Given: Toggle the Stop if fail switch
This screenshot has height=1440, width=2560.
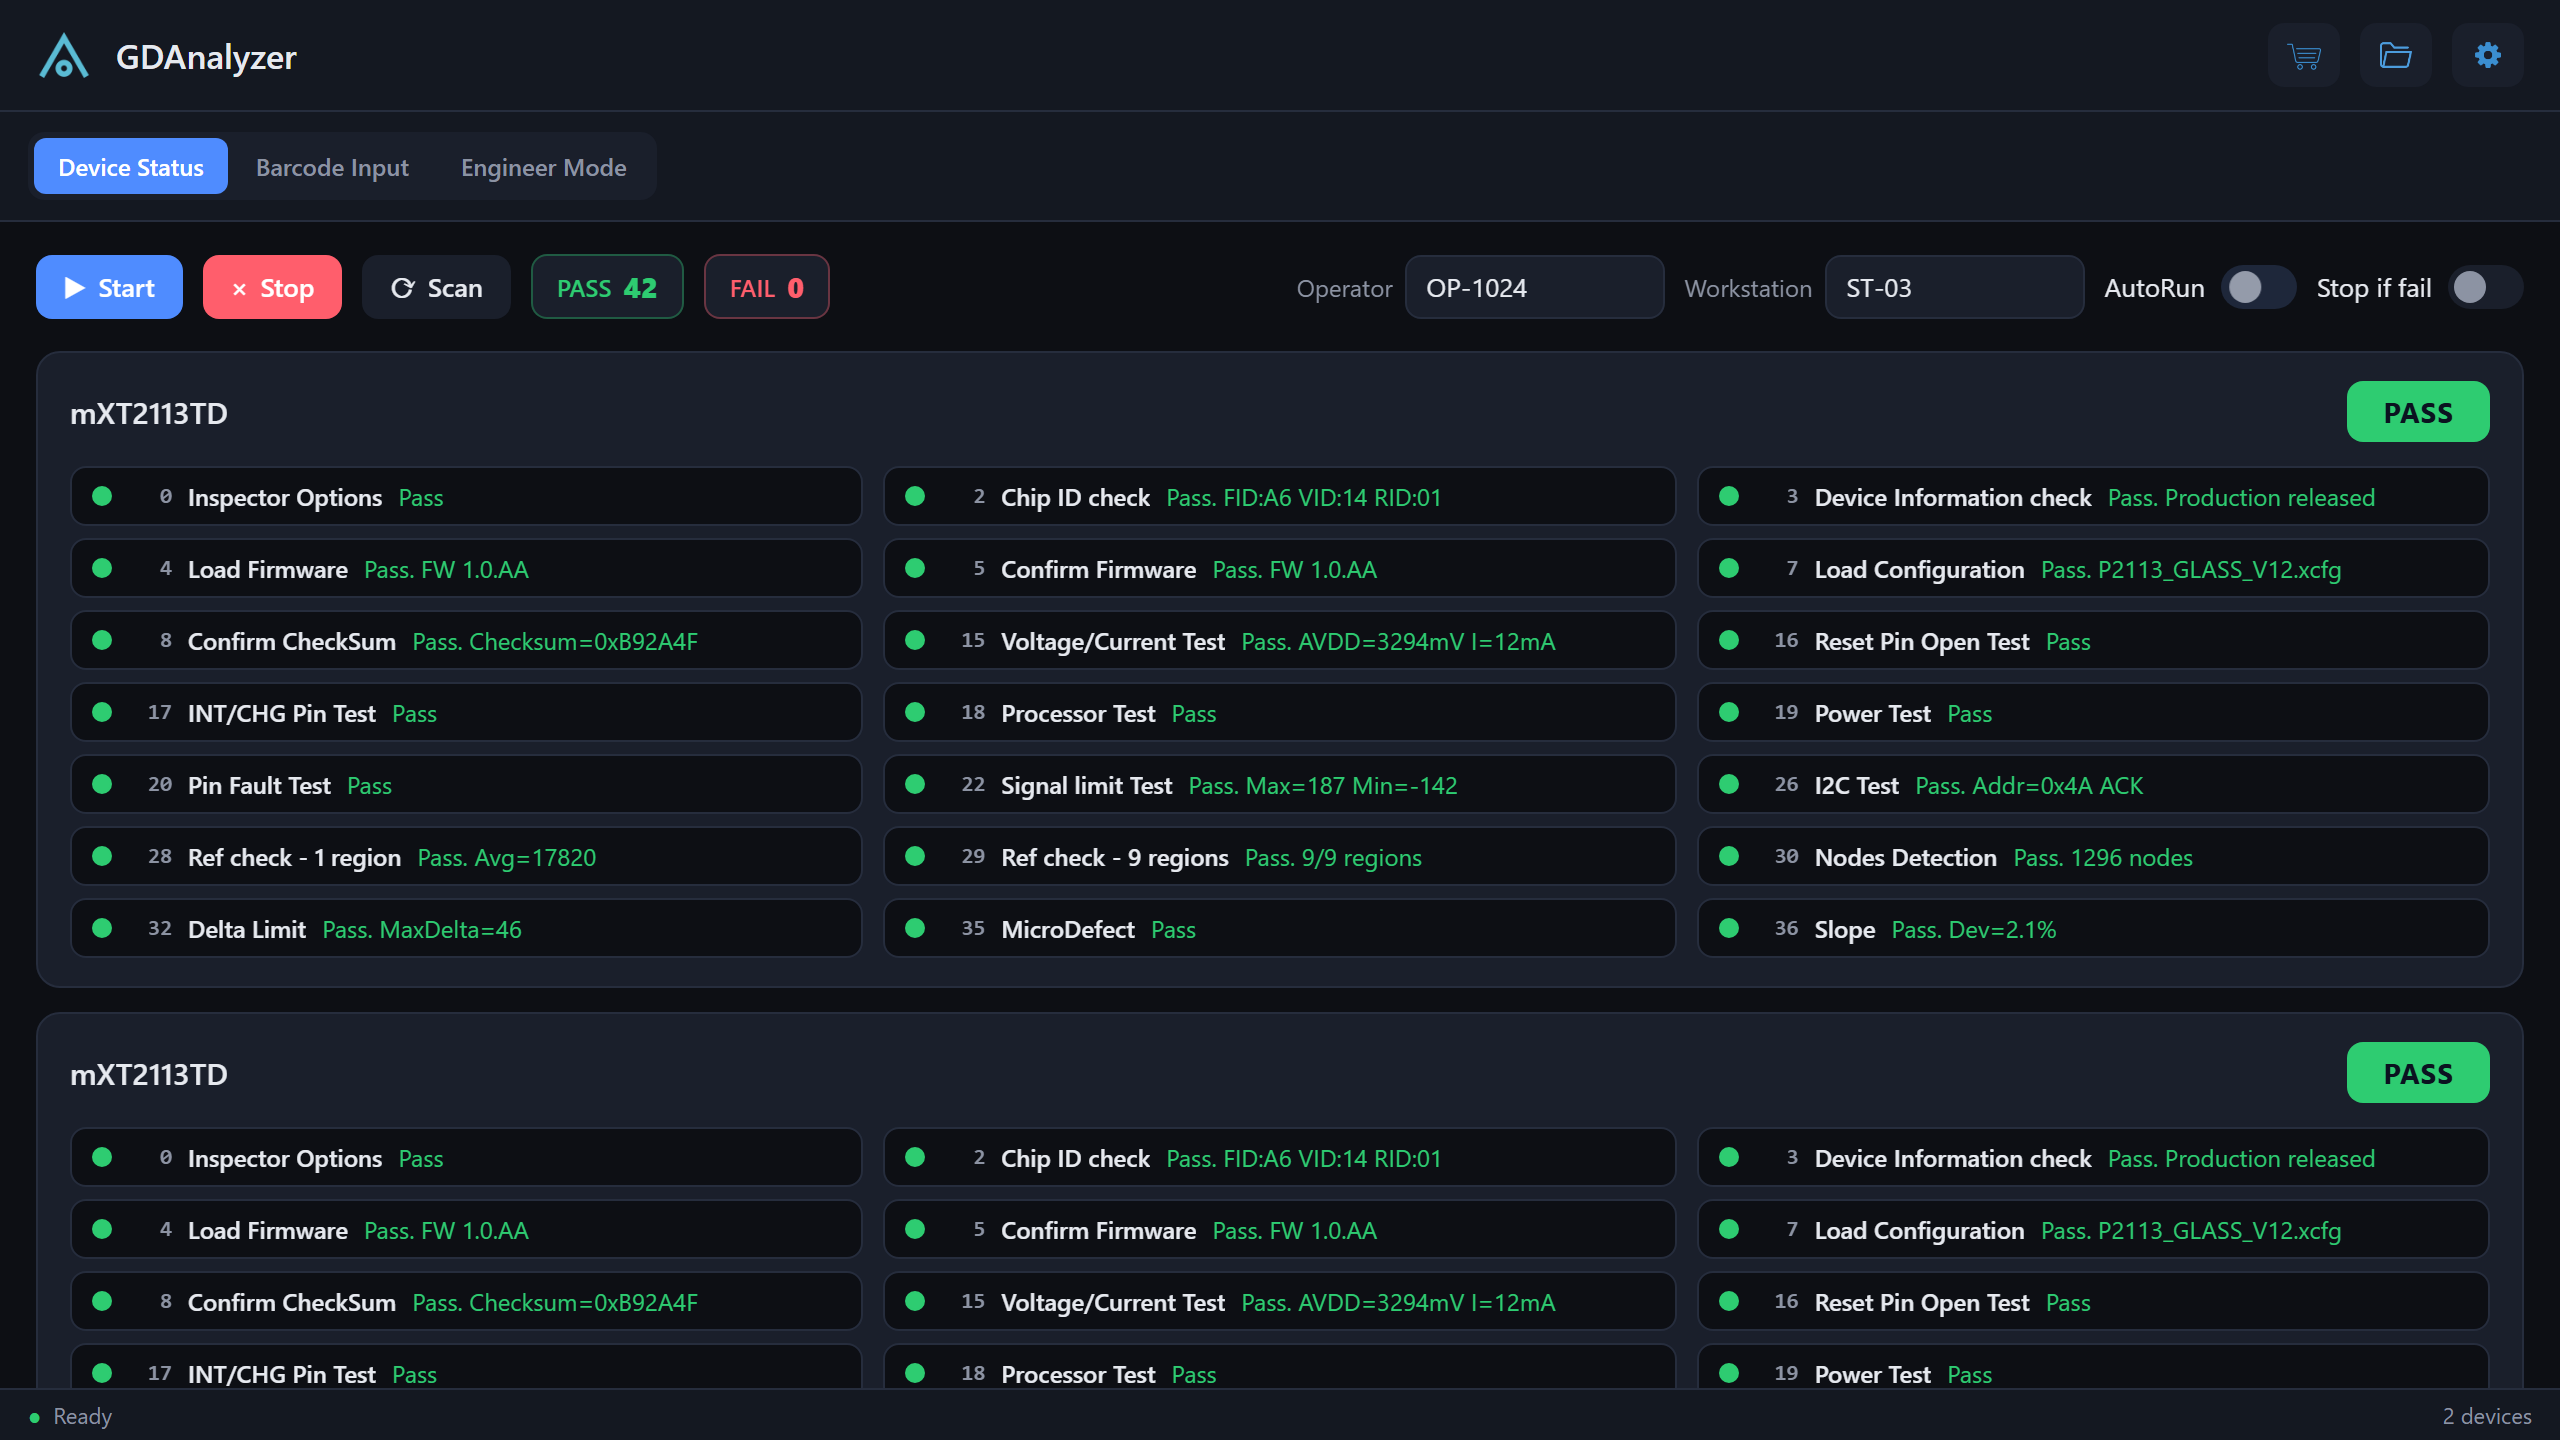Looking at the screenshot, I should [x=2484, y=288].
